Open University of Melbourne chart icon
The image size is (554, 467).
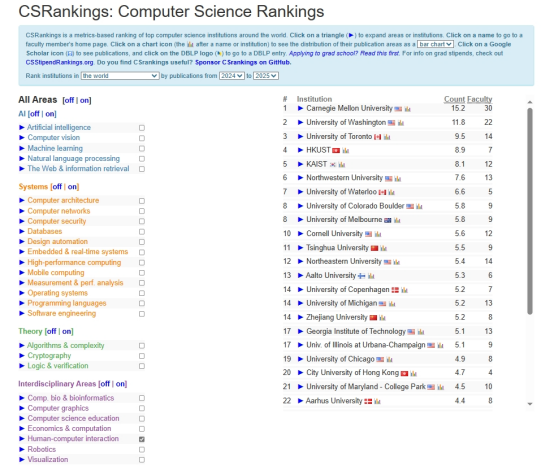397,220
